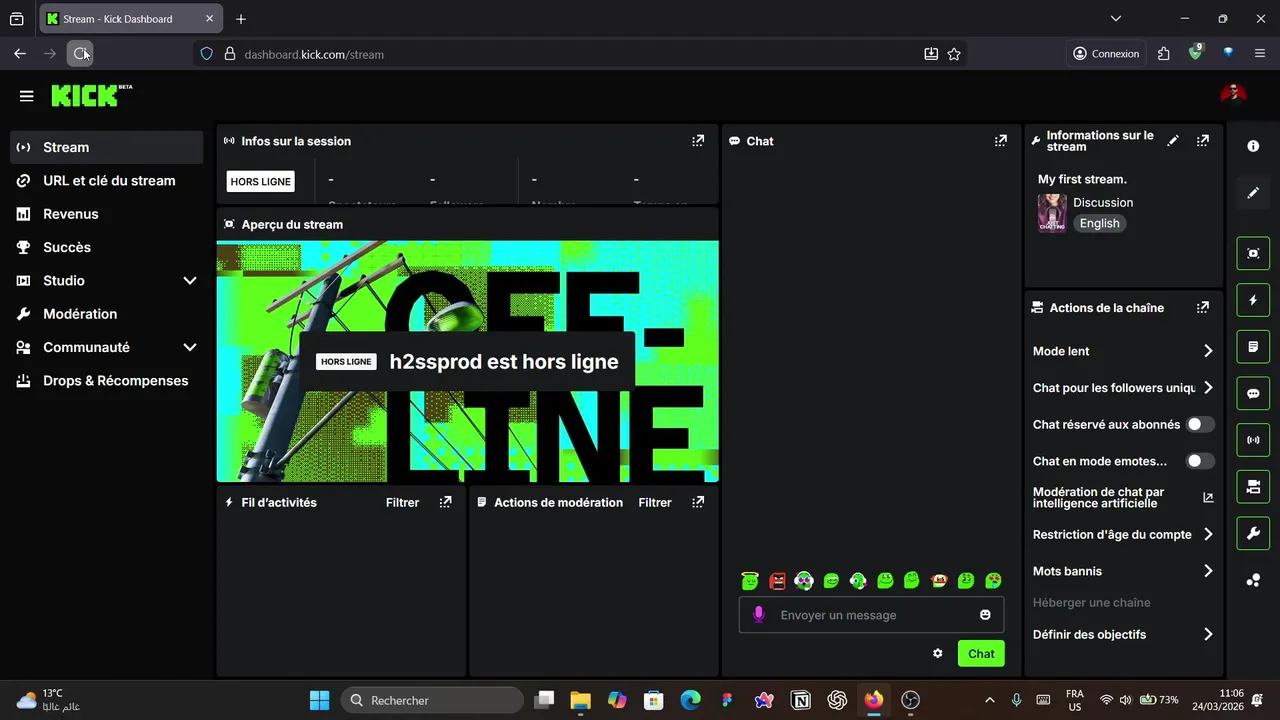Toggle moderation actions document icon in right rail
Image resolution: width=1280 pixels, height=720 pixels.
pyautogui.click(x=1253, y=347)
